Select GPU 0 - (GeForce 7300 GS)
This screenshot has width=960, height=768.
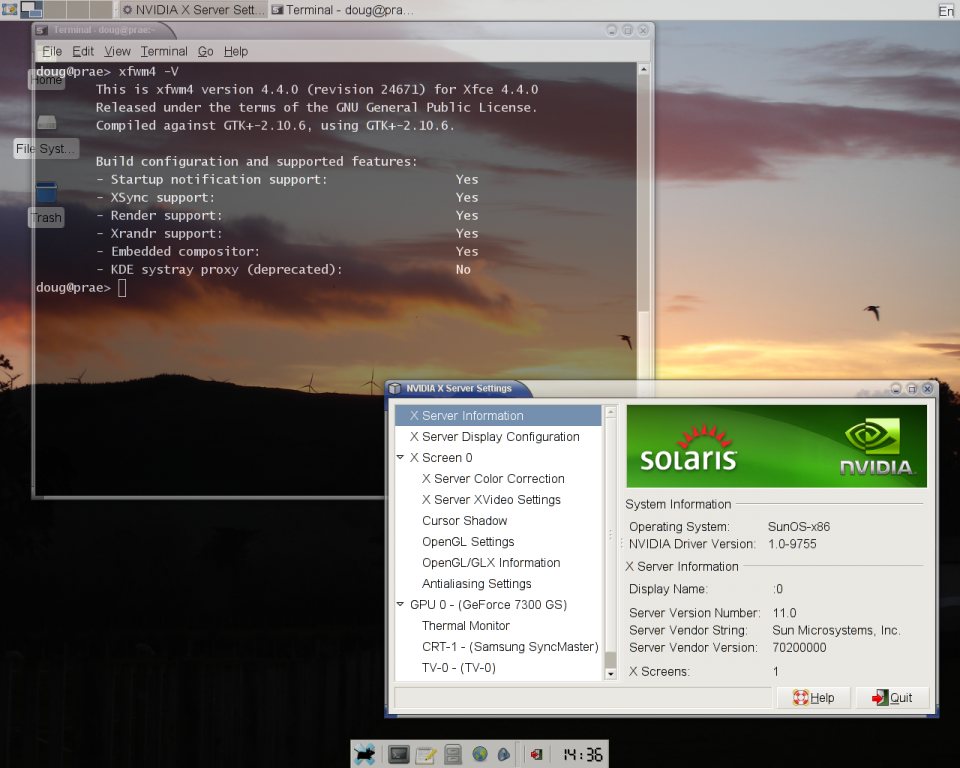tap(498, 604)
